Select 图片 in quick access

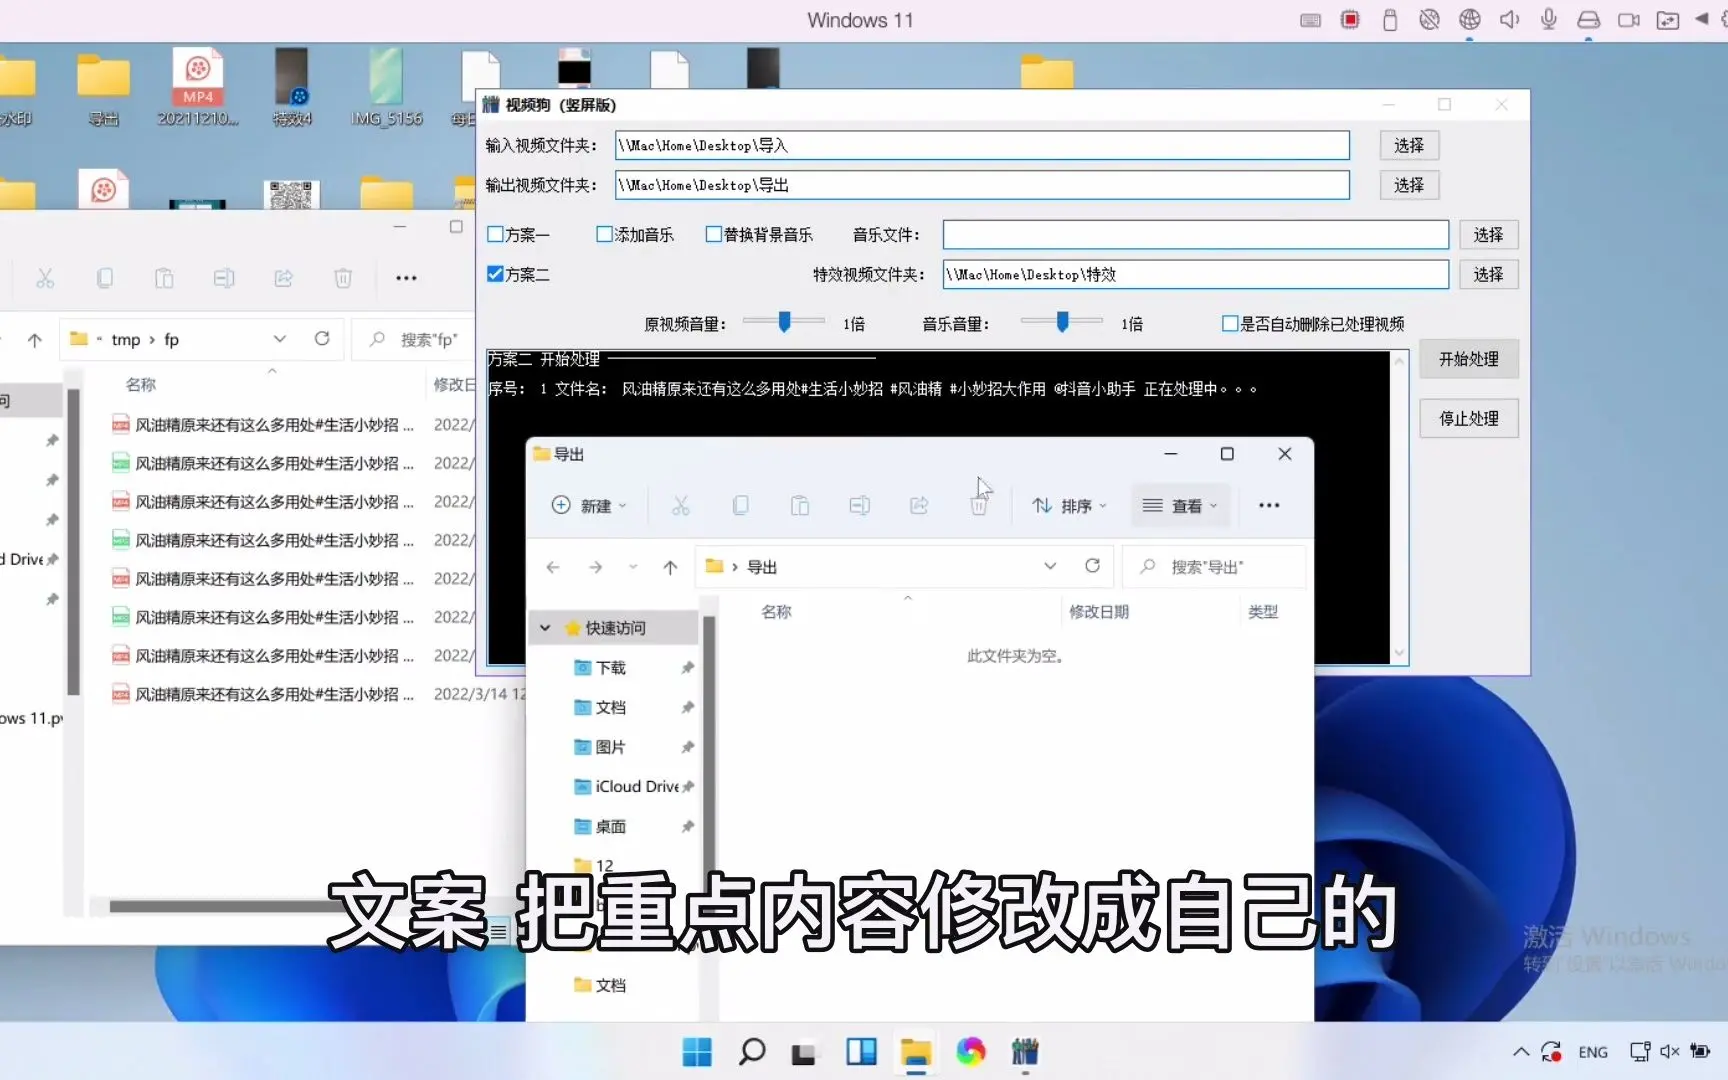pyautogui.click(x=612, y=747)
